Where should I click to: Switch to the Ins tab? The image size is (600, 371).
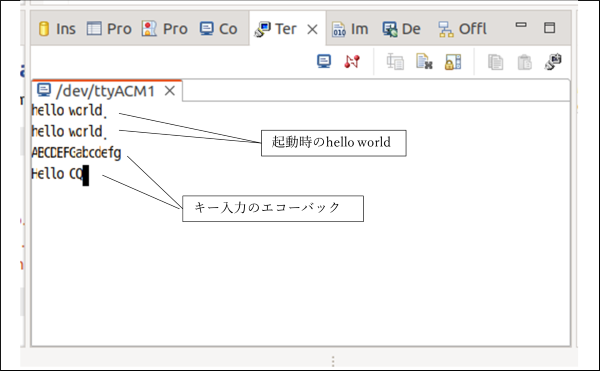coord(57,29)
